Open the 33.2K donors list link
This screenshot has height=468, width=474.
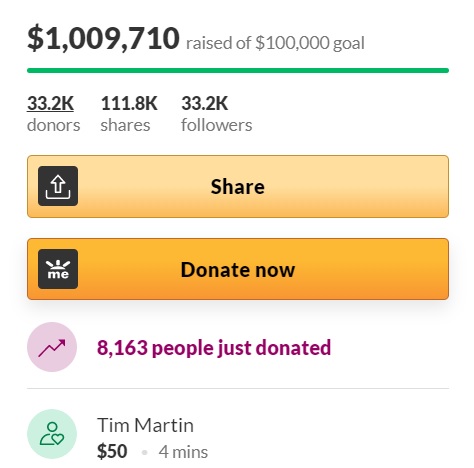(x=50, y=103)
